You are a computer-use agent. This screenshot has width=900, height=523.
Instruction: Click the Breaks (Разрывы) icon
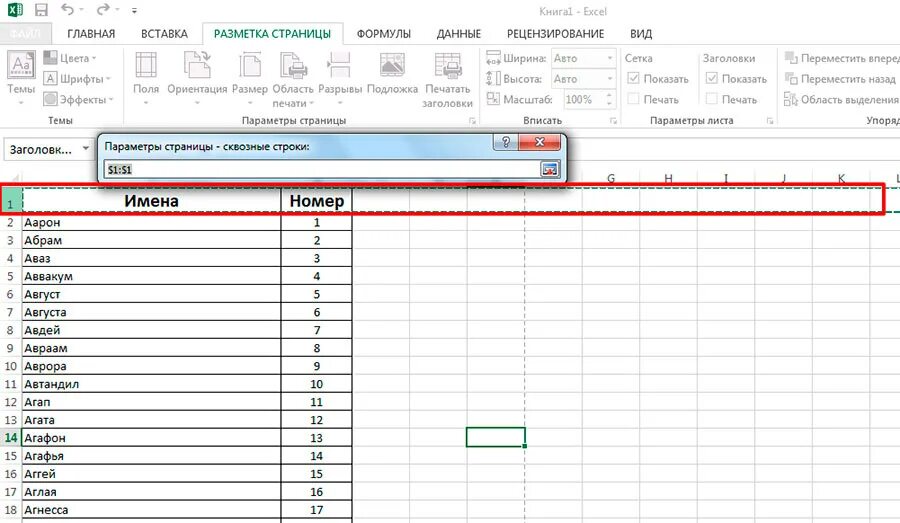(340, 64)
